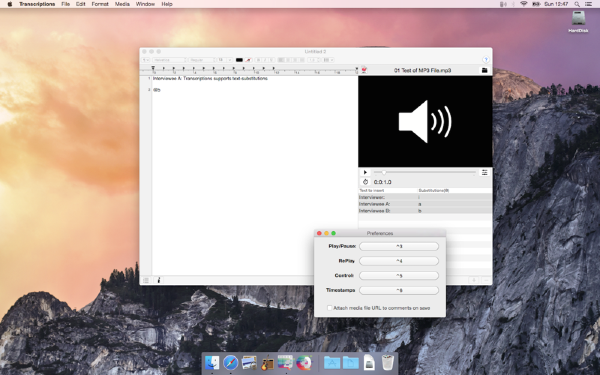Play the audio in the media panel

365,173
